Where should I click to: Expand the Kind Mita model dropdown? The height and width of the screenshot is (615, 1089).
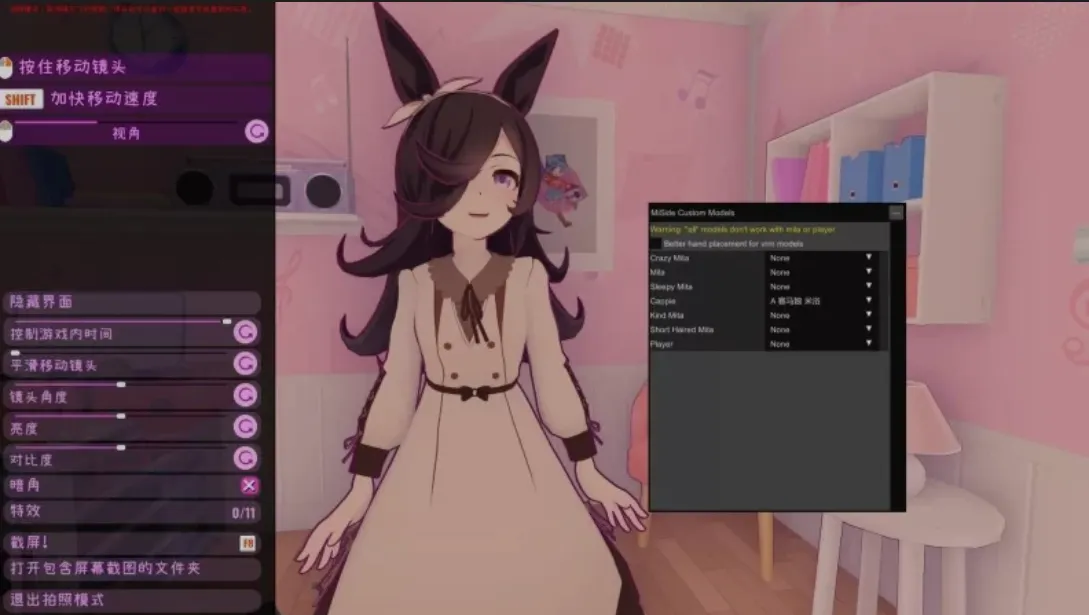click(820, 315)
